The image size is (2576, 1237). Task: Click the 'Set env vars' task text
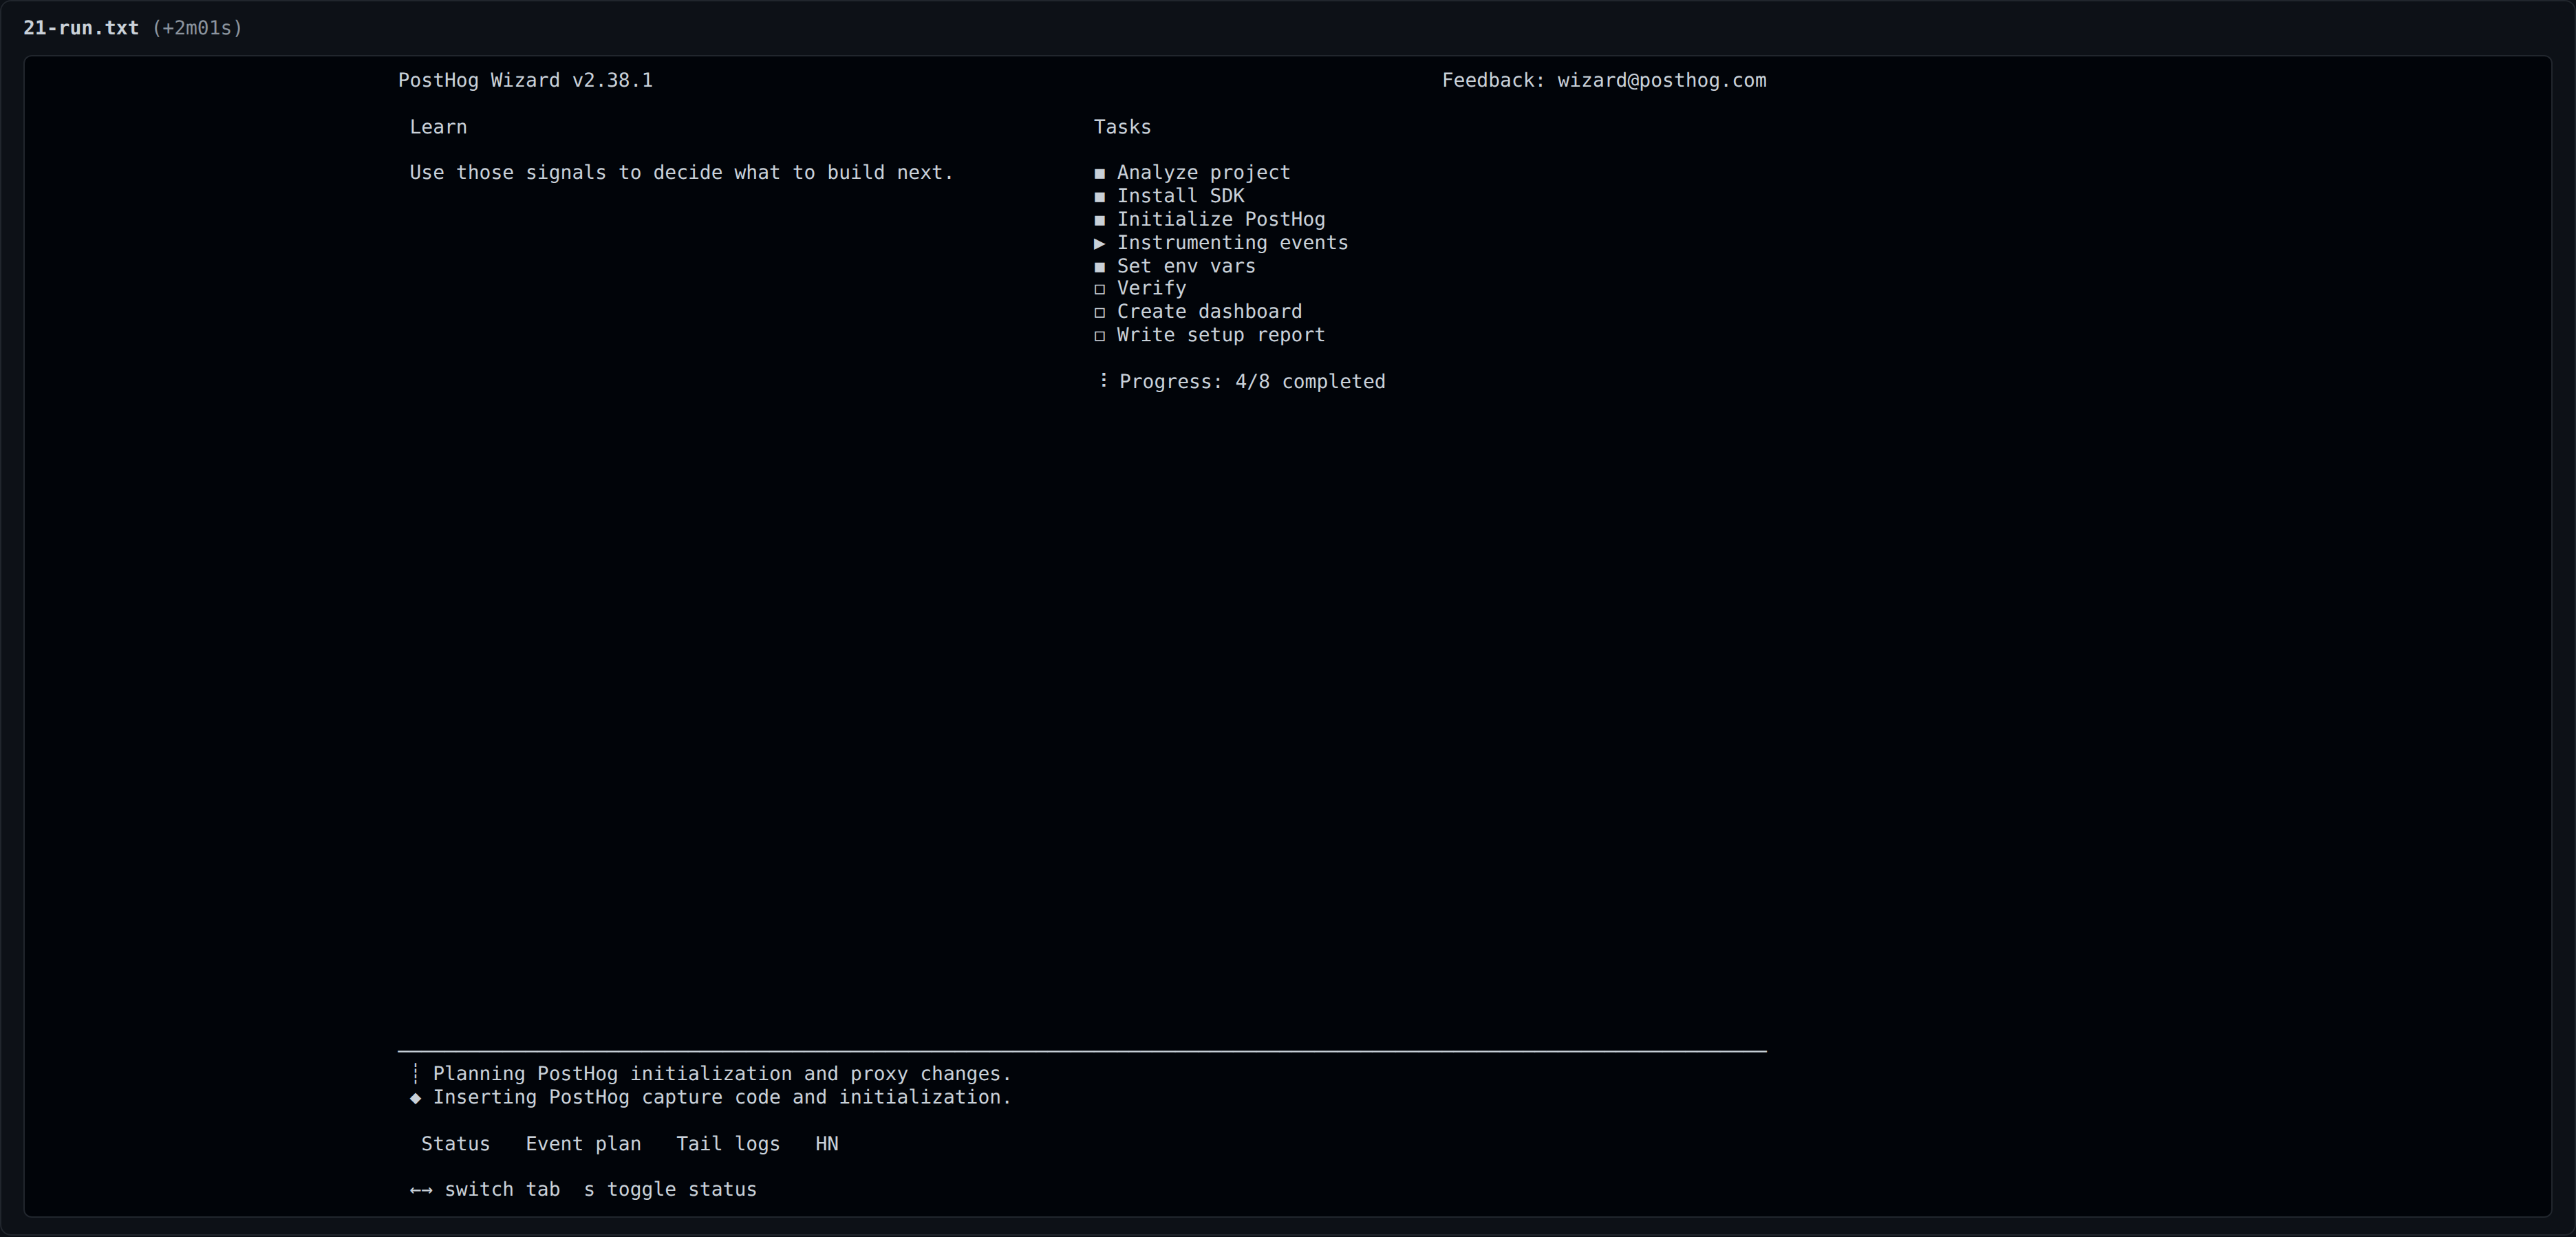tap(1186, 266)
